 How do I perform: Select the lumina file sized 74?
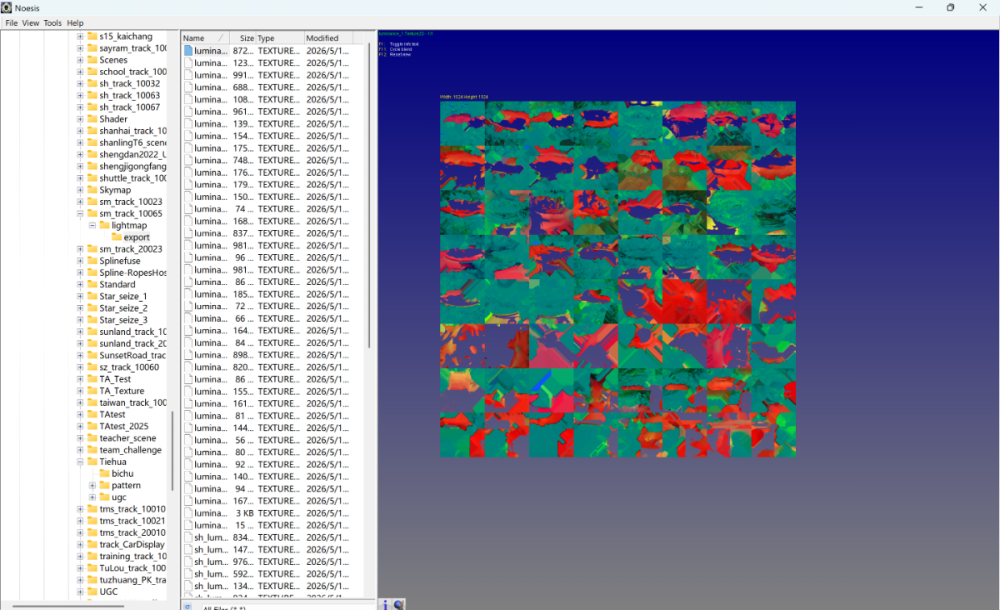(274, 209)
